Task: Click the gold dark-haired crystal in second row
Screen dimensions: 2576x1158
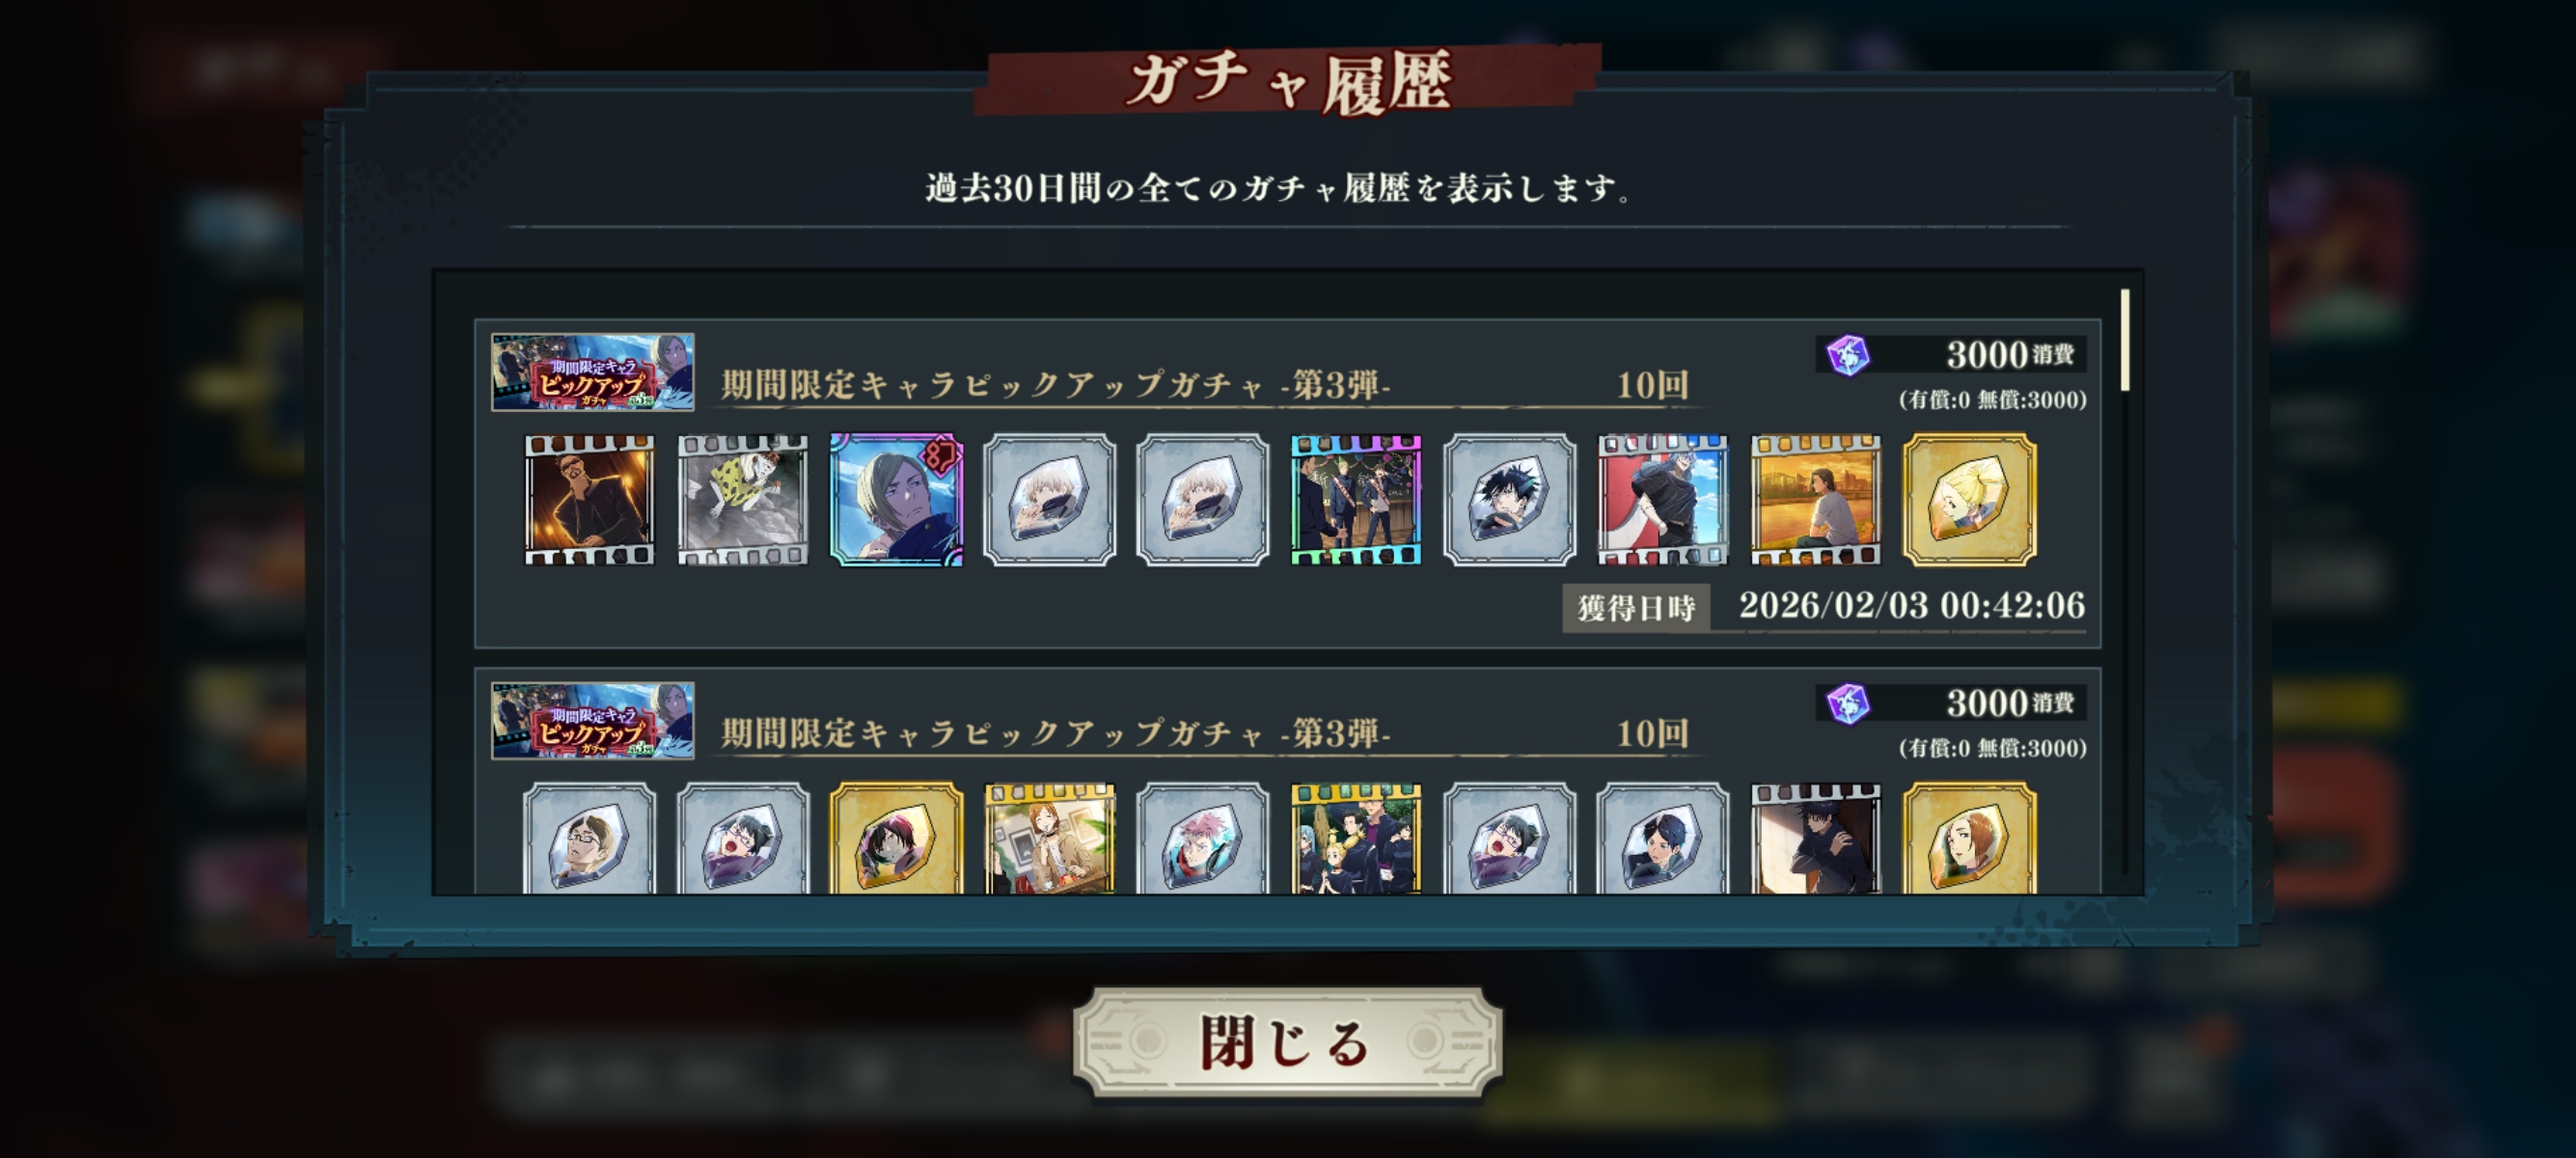Action: click(x=897, y=838)
